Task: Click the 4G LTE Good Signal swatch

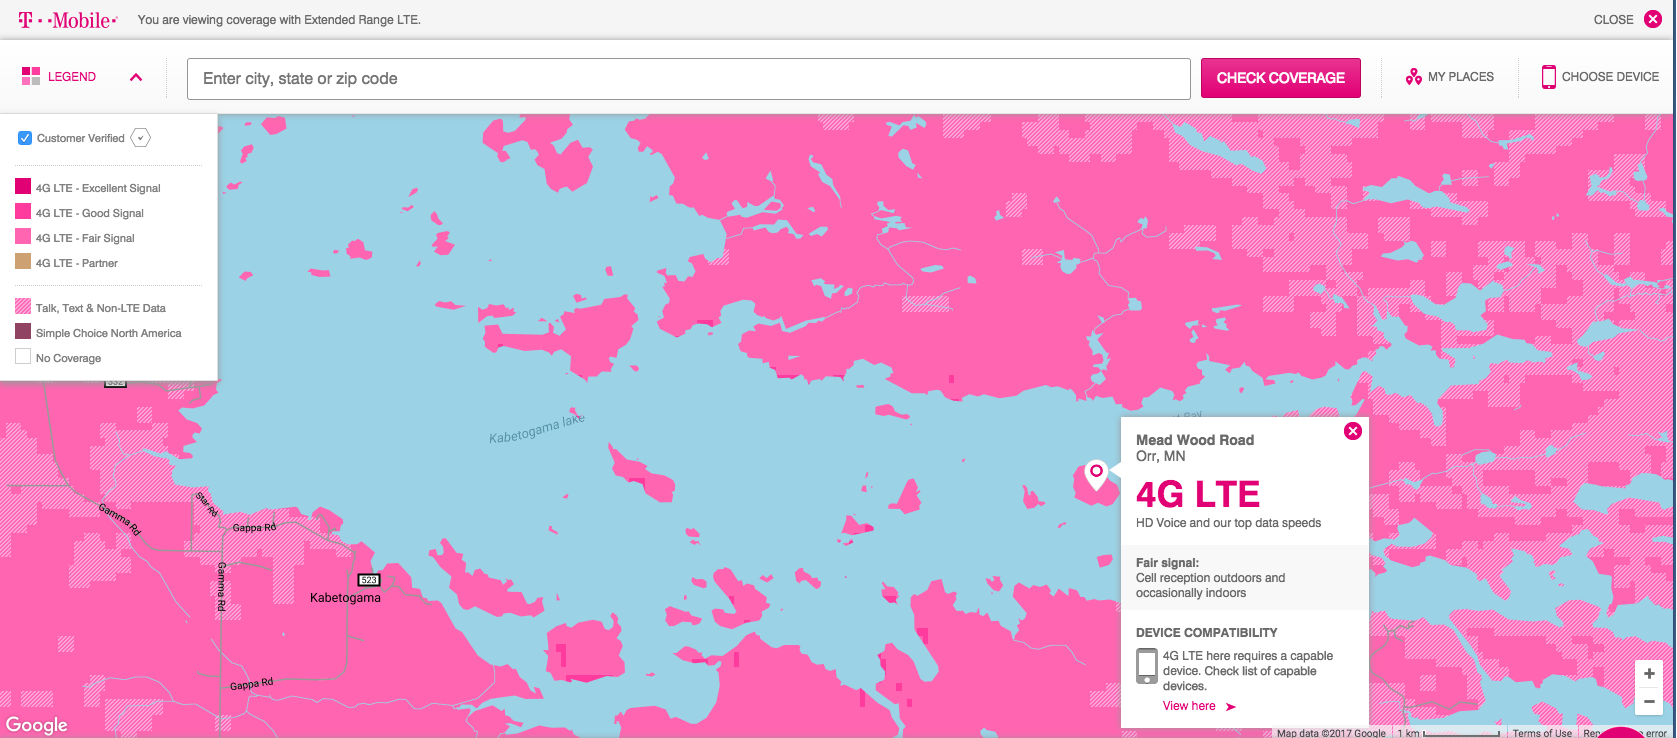Action: pyautogui.click(x=23, y=211)
